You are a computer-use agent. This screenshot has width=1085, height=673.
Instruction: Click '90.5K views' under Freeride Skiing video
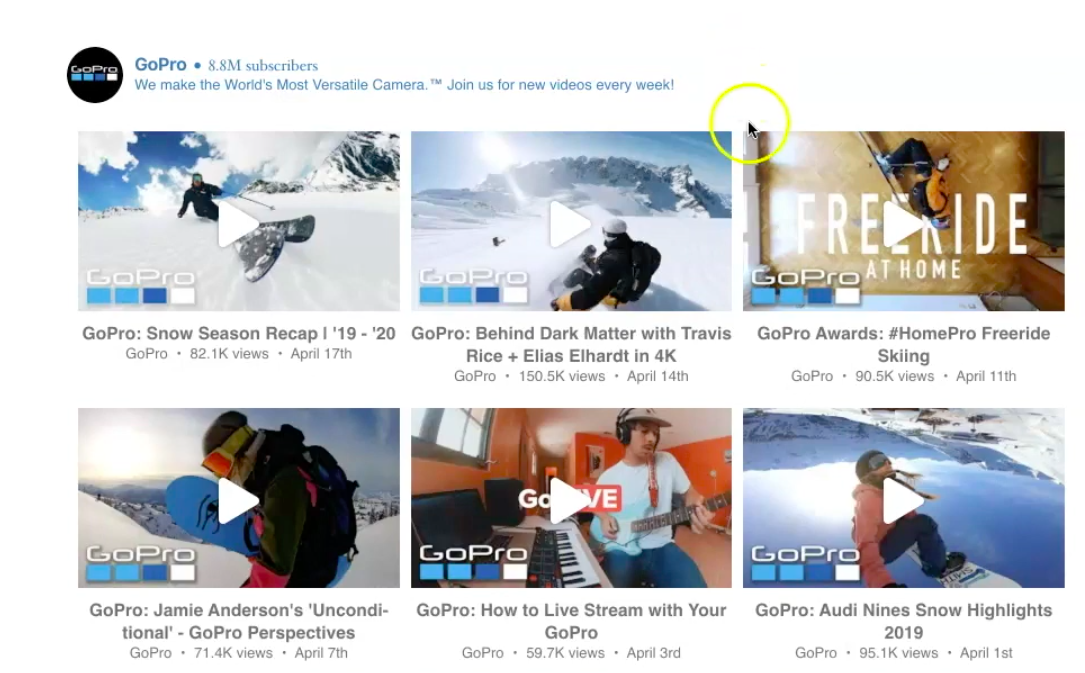click(x=895, y=376)
